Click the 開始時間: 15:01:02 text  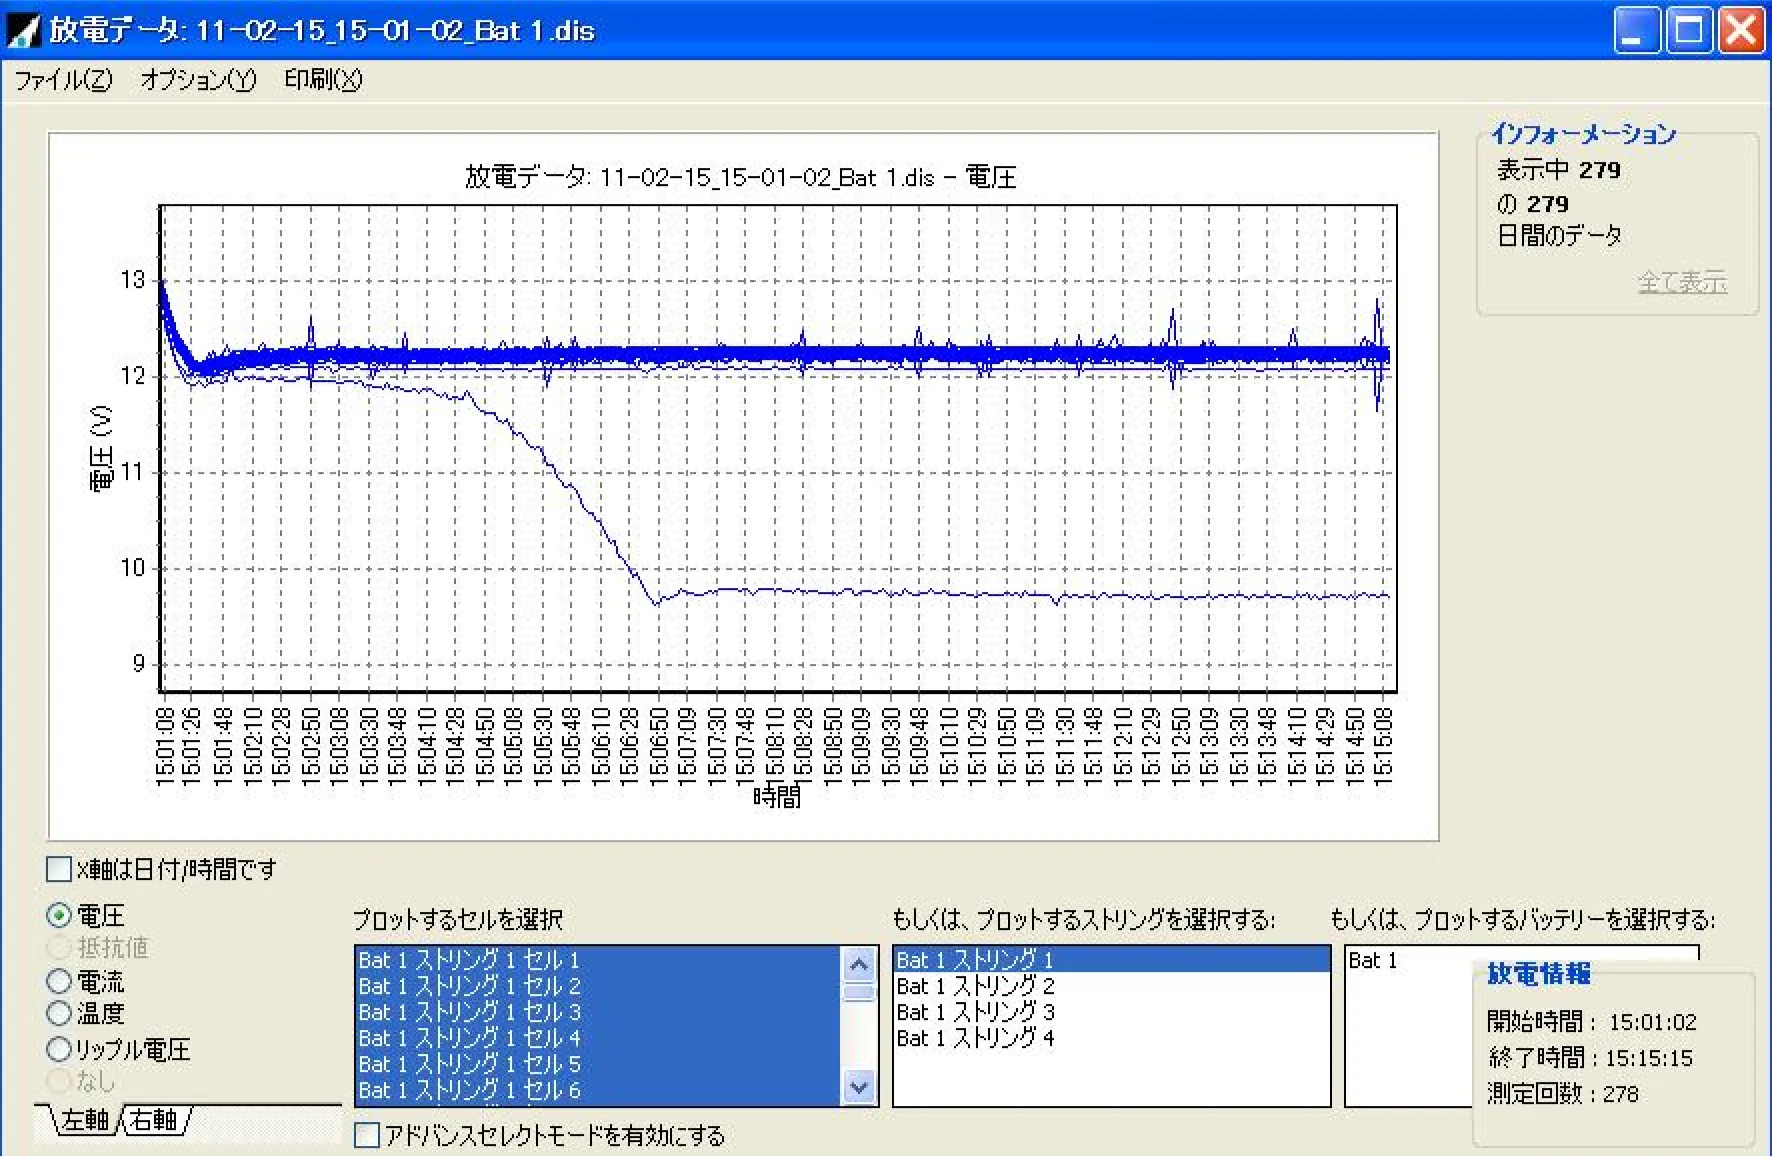1592,1022
